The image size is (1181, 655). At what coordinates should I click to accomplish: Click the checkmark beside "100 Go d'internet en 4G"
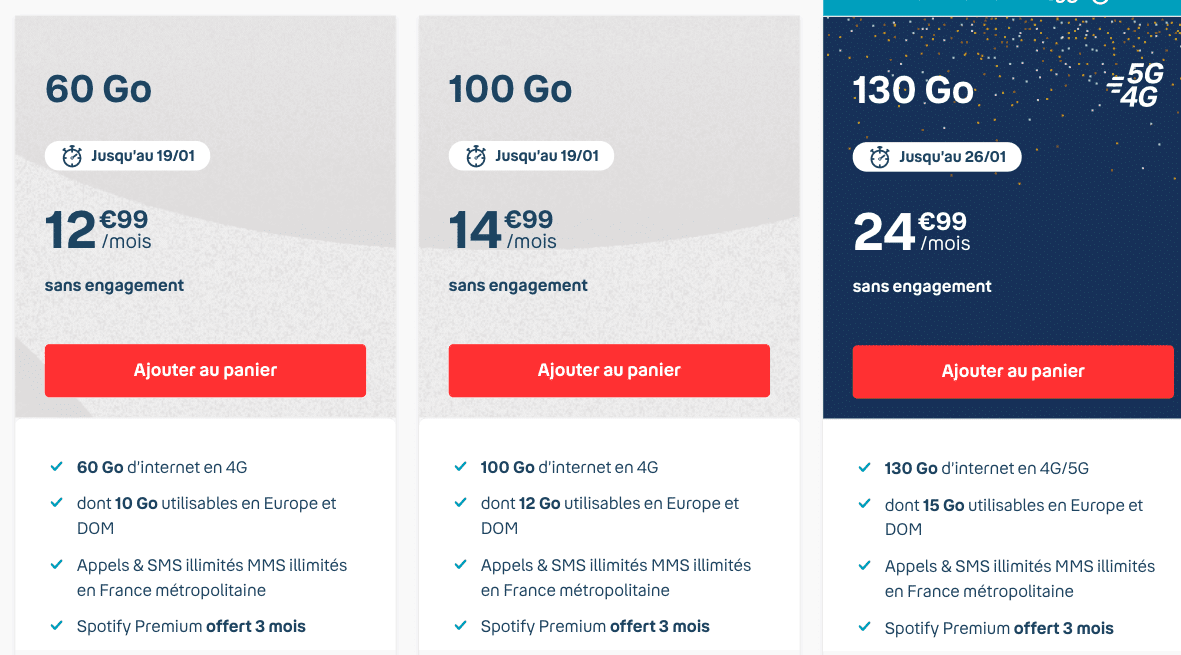pos(461,466)
